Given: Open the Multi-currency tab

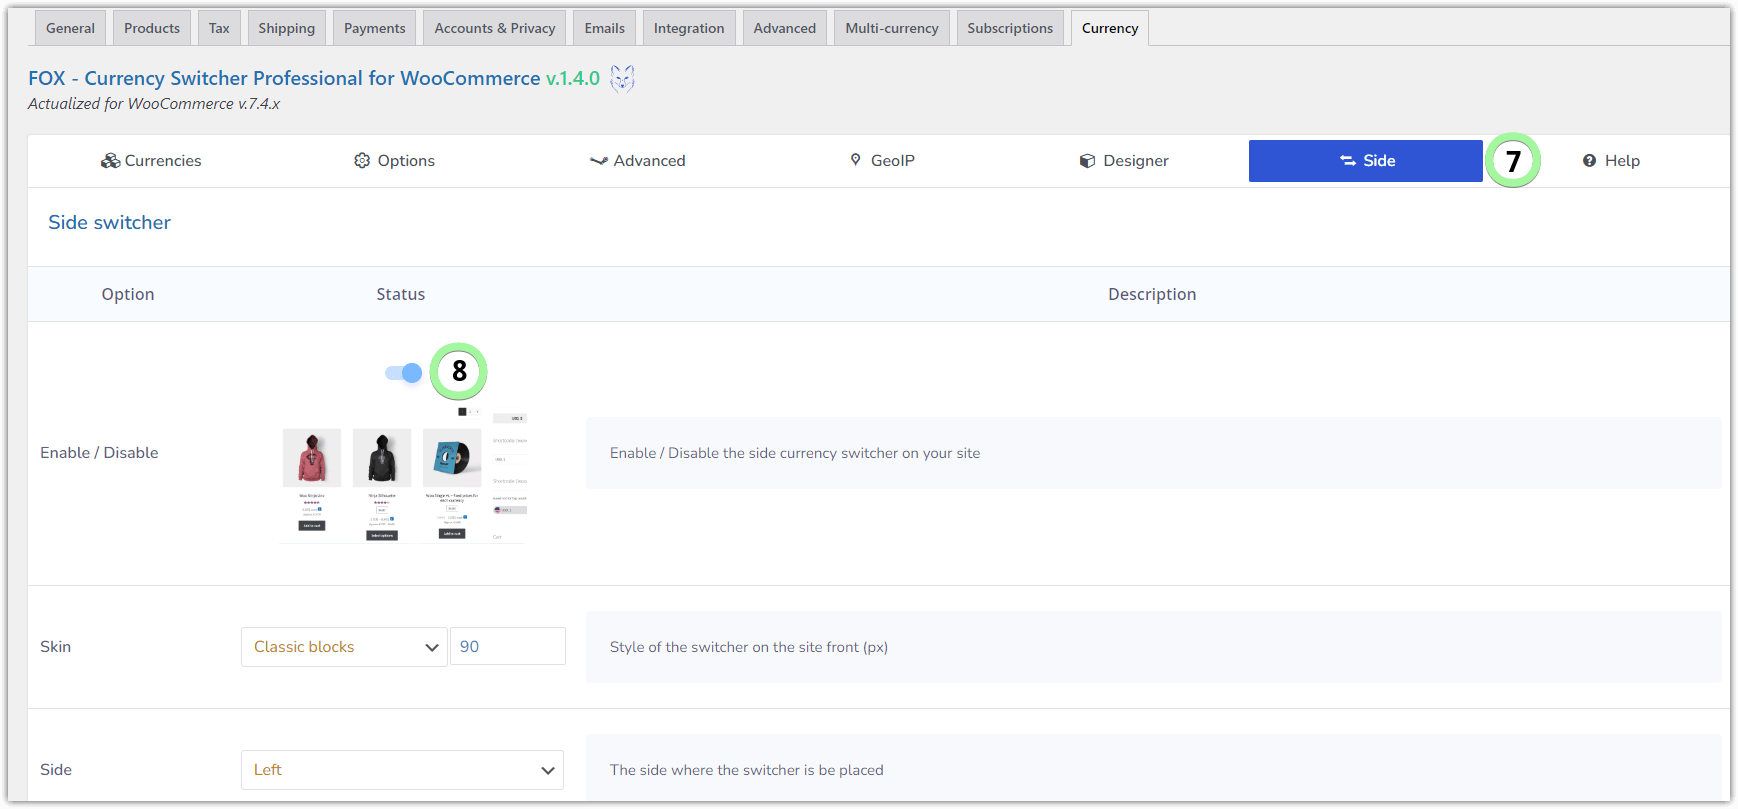Looking at the screenshot, I should 892,28.
